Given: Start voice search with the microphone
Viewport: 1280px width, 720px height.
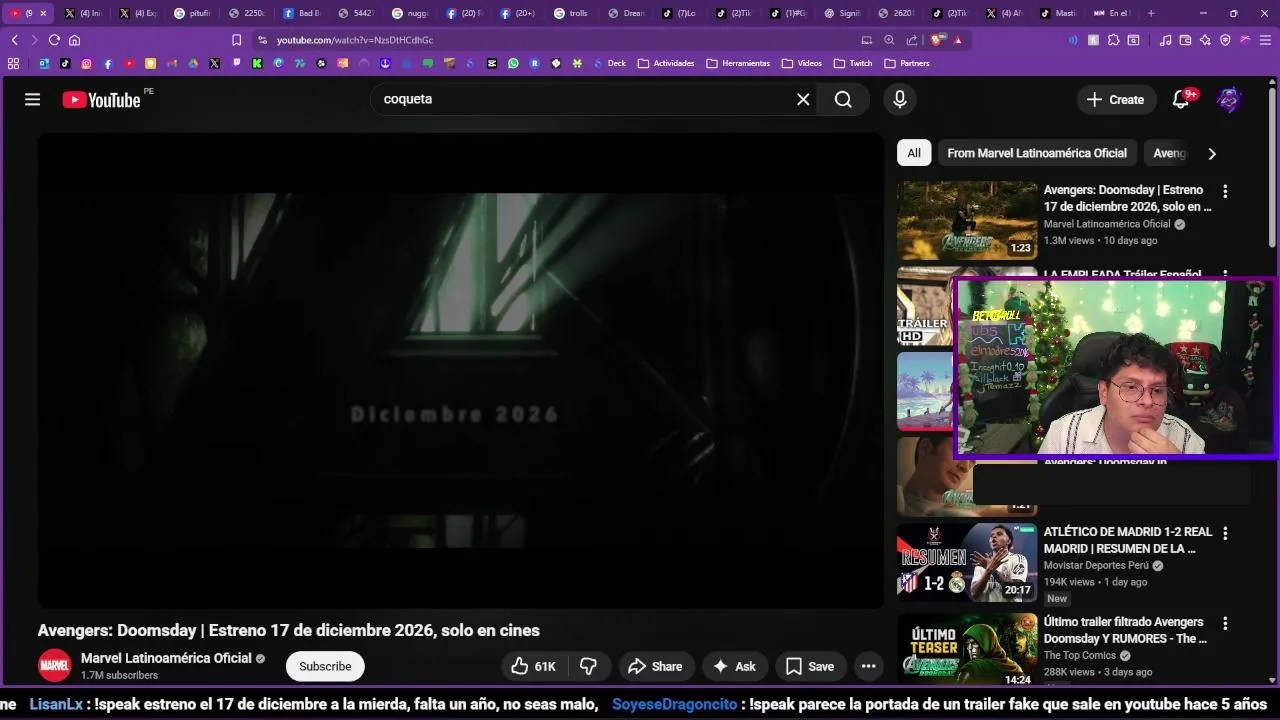Looking at the screenshot, I should (x=900, y=99).
